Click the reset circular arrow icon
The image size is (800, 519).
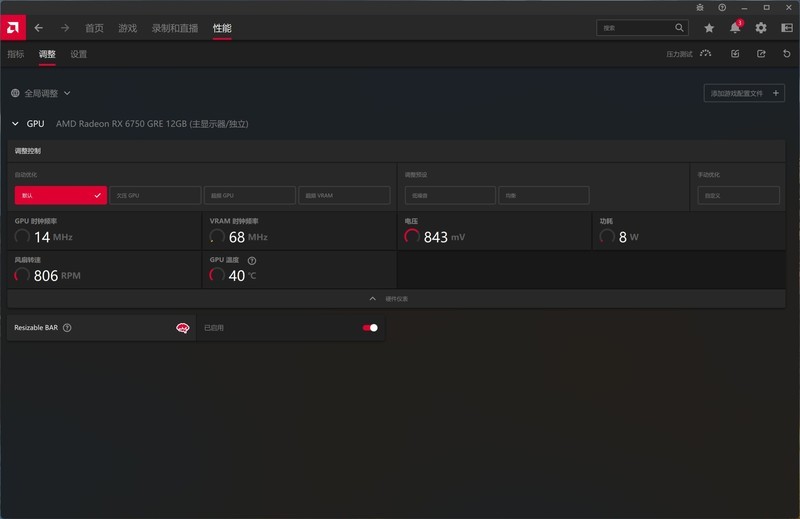click(x=787, y=54)
